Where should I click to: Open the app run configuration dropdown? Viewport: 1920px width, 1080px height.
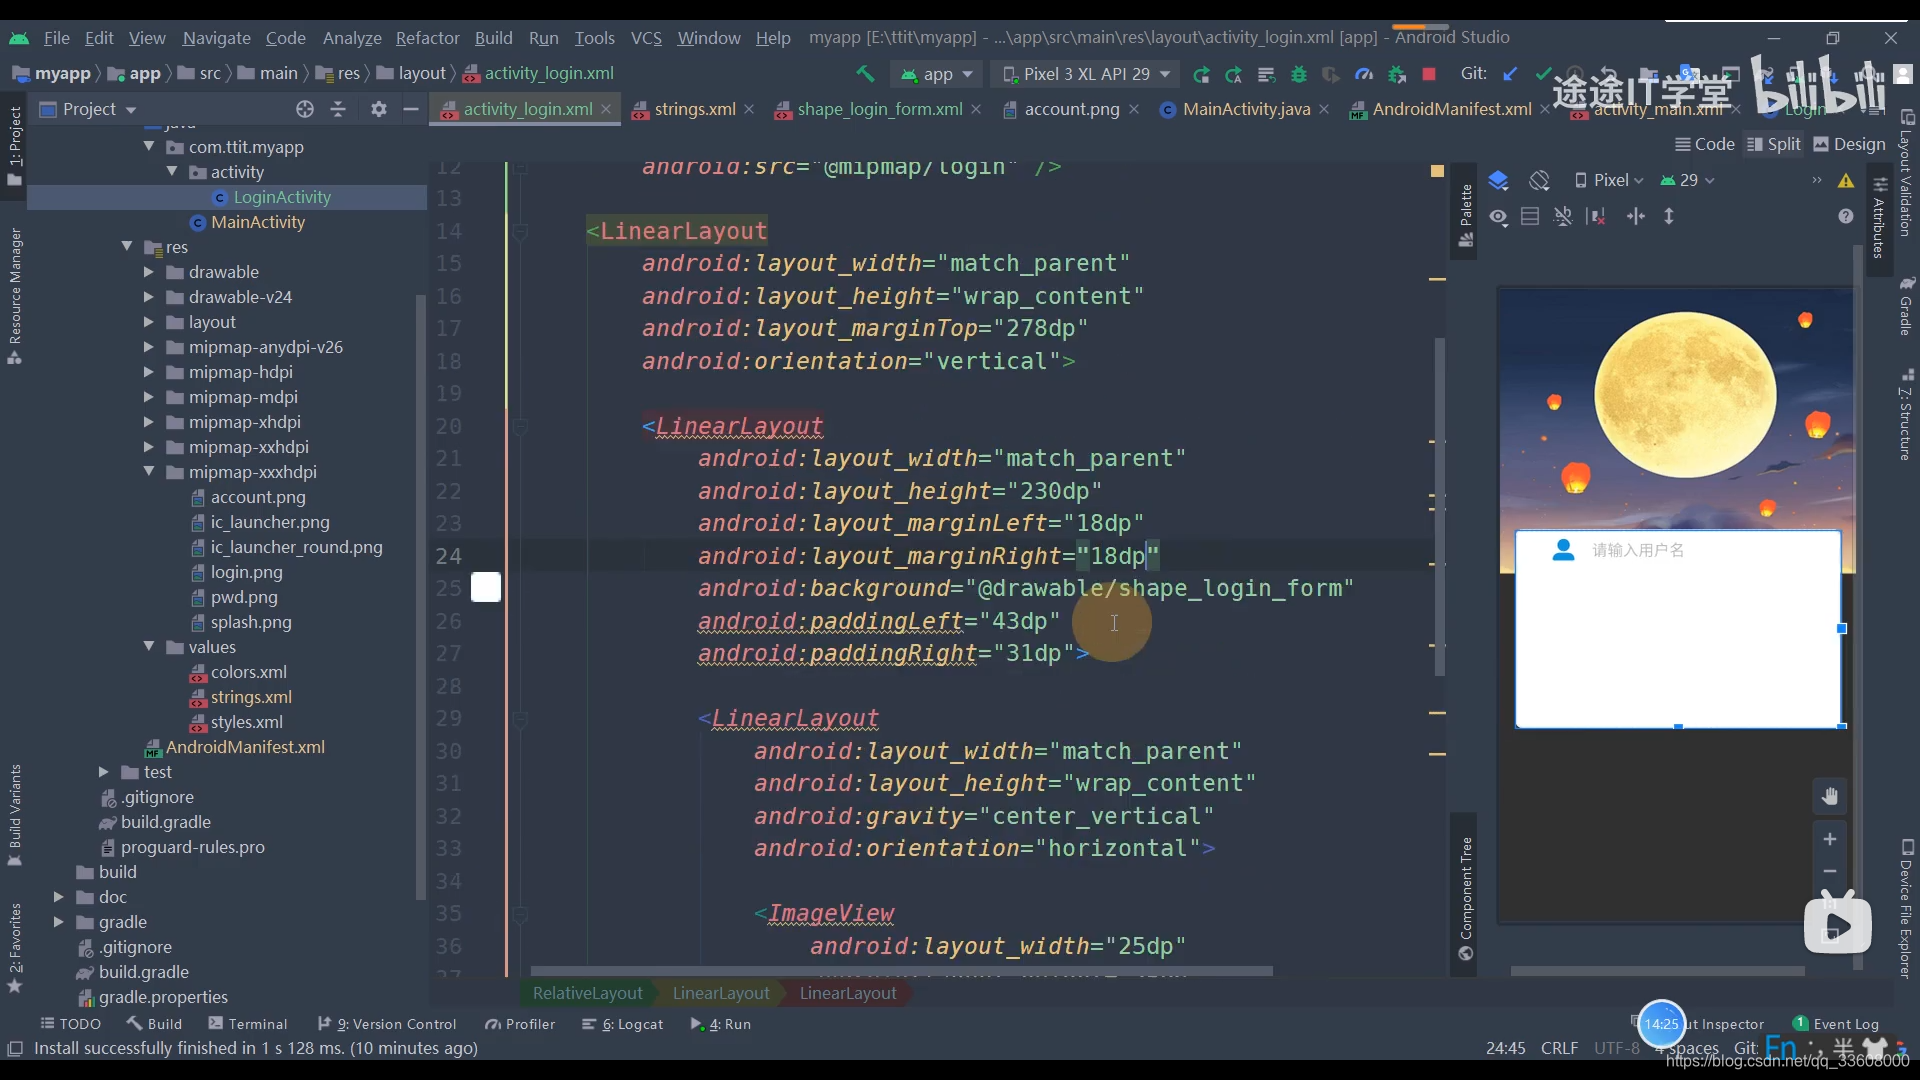[937, 74]
